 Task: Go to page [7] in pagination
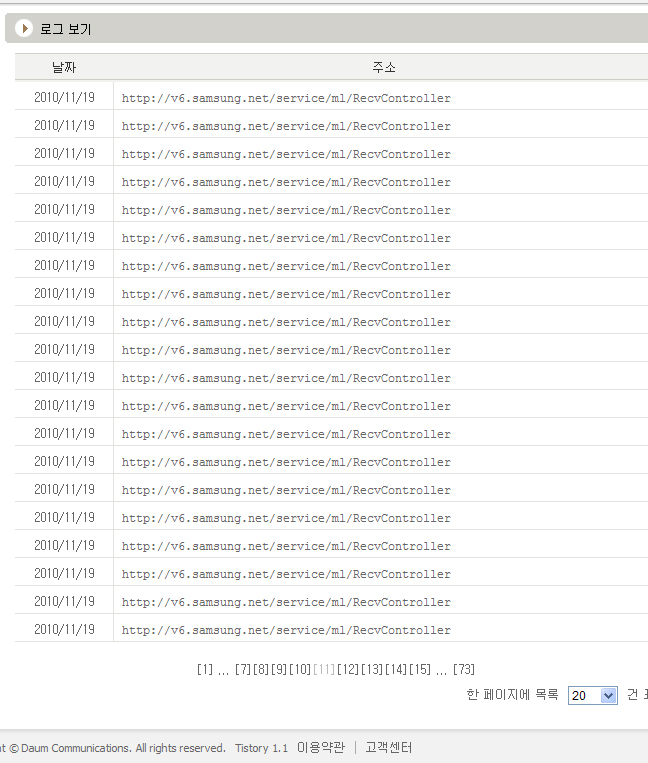click(243, 670)
